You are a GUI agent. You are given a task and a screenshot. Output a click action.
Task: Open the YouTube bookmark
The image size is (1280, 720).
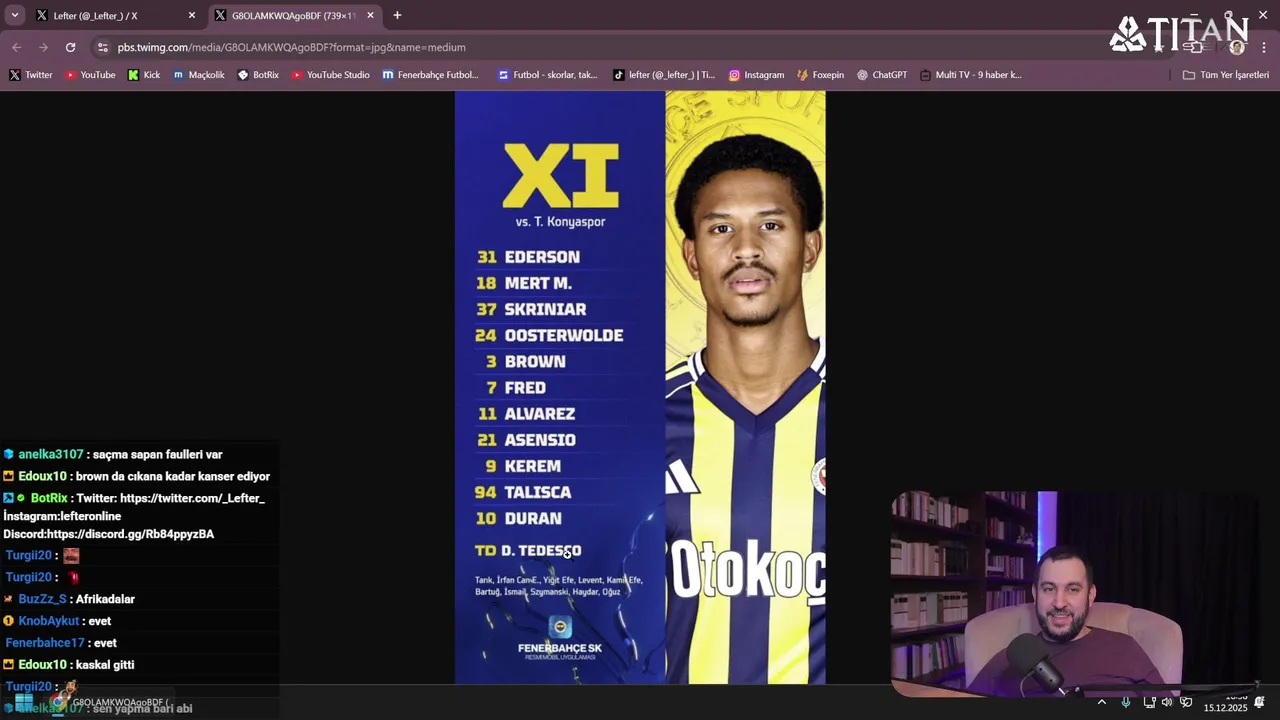(90, 75)
